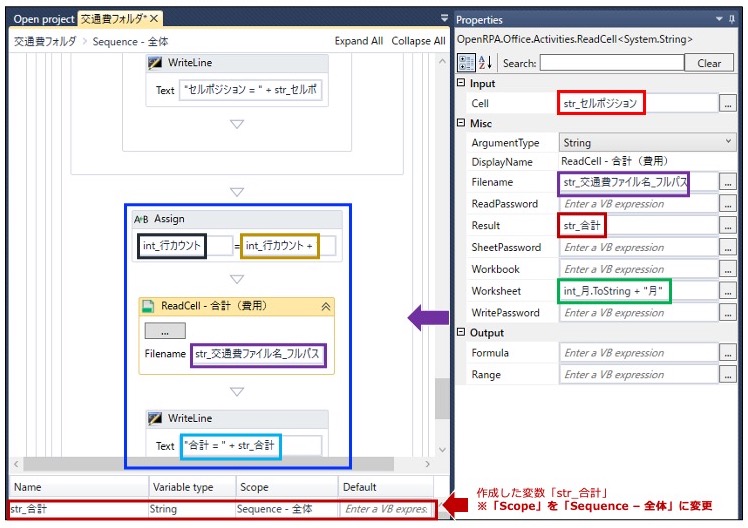The height and width of the screenshot is (528, 748).
Task: Open expression editor for Filename property
Action: [x=727, y=182]
